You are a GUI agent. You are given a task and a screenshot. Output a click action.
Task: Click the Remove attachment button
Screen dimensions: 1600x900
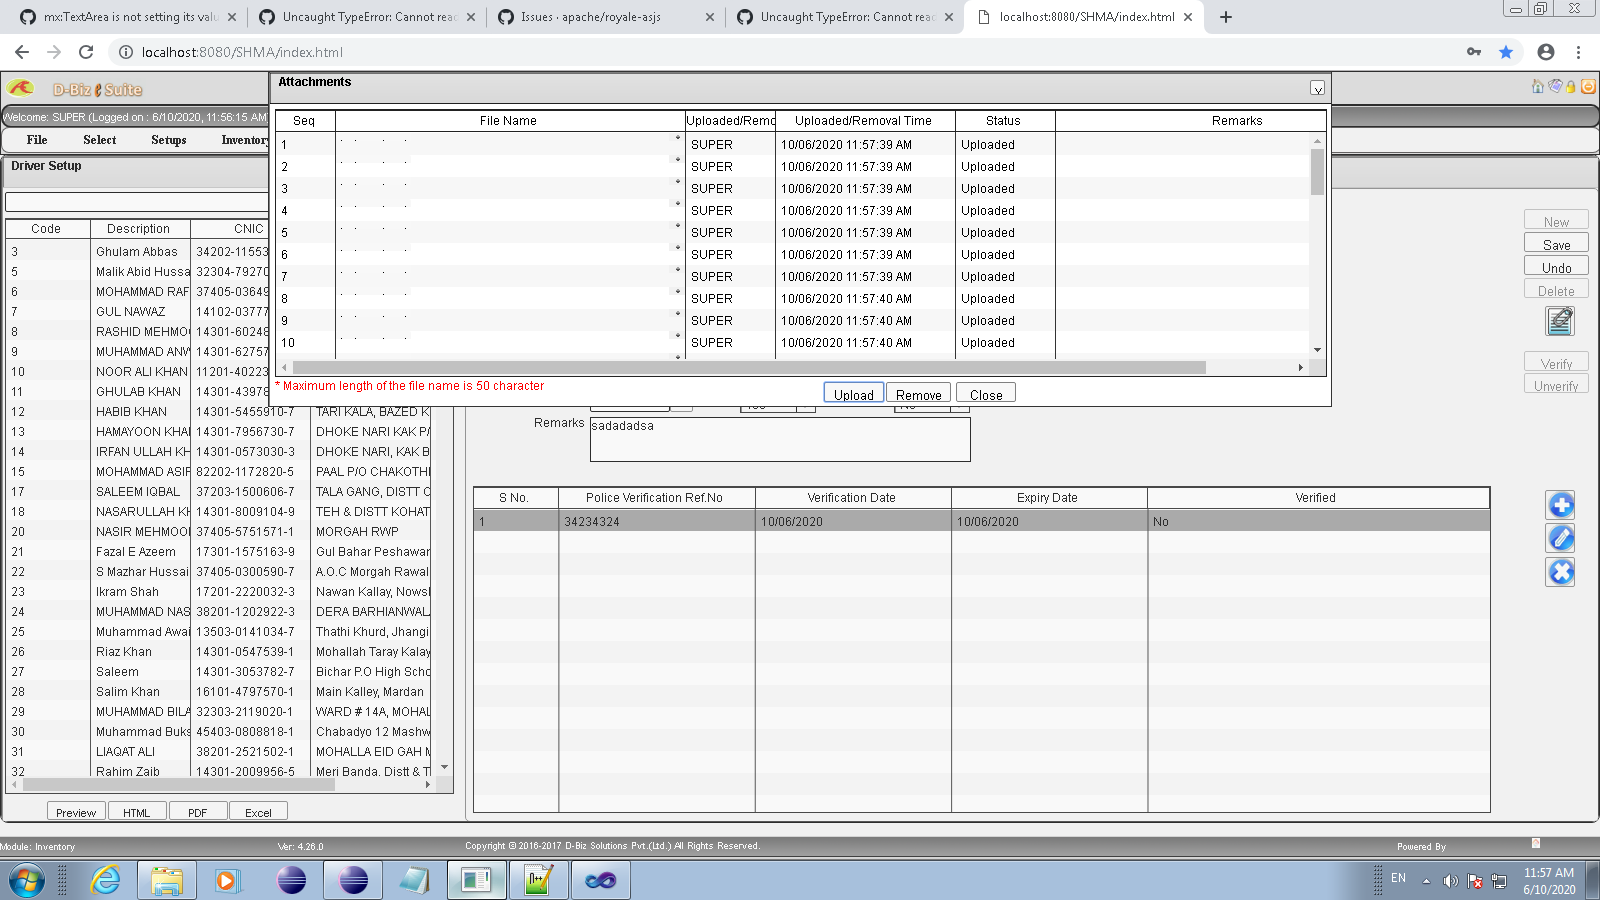click(919, 394)
